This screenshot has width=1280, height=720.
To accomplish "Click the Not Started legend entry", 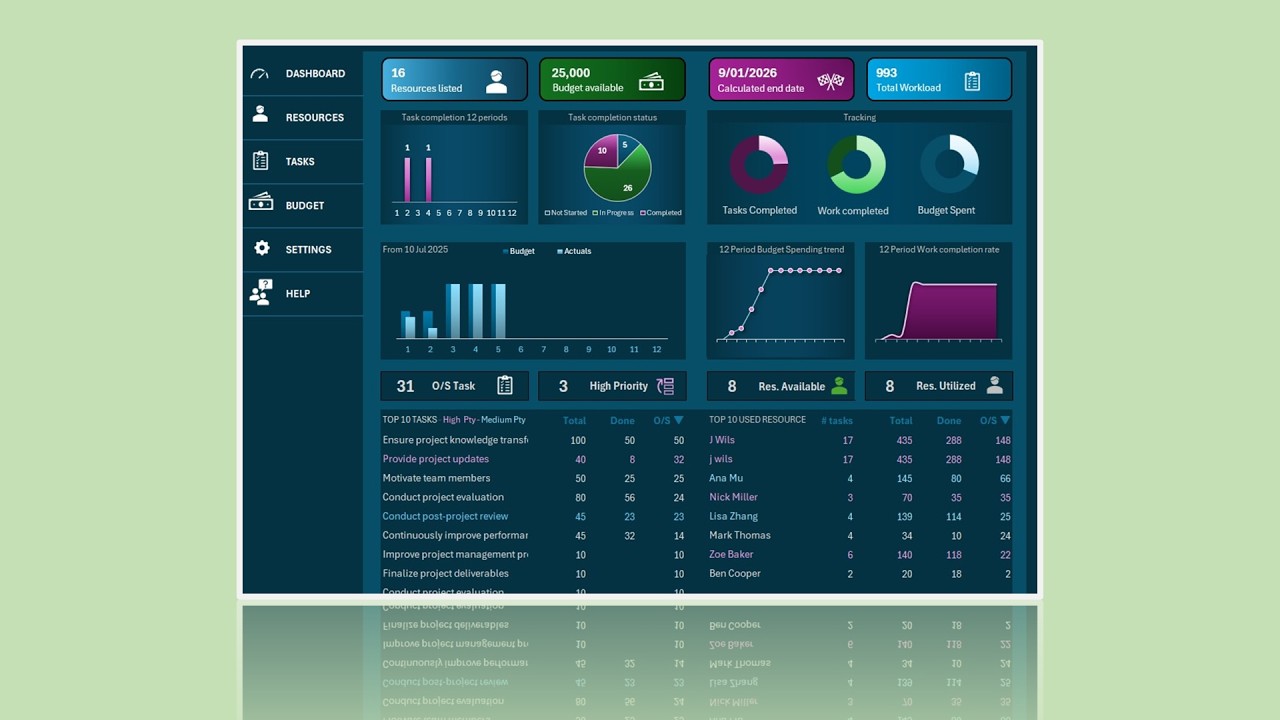I will point(565,213).
